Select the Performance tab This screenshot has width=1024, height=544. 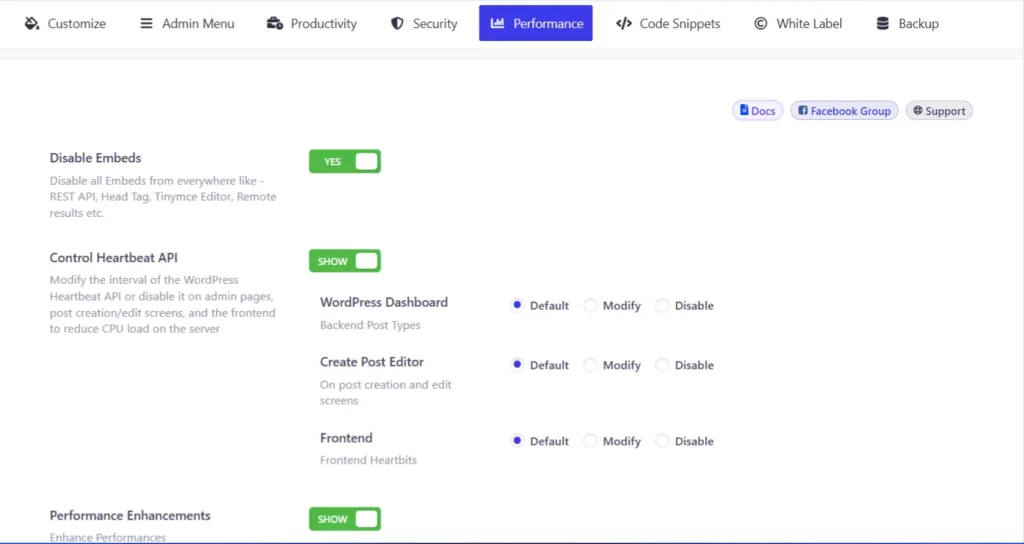(x=536, y=24)
